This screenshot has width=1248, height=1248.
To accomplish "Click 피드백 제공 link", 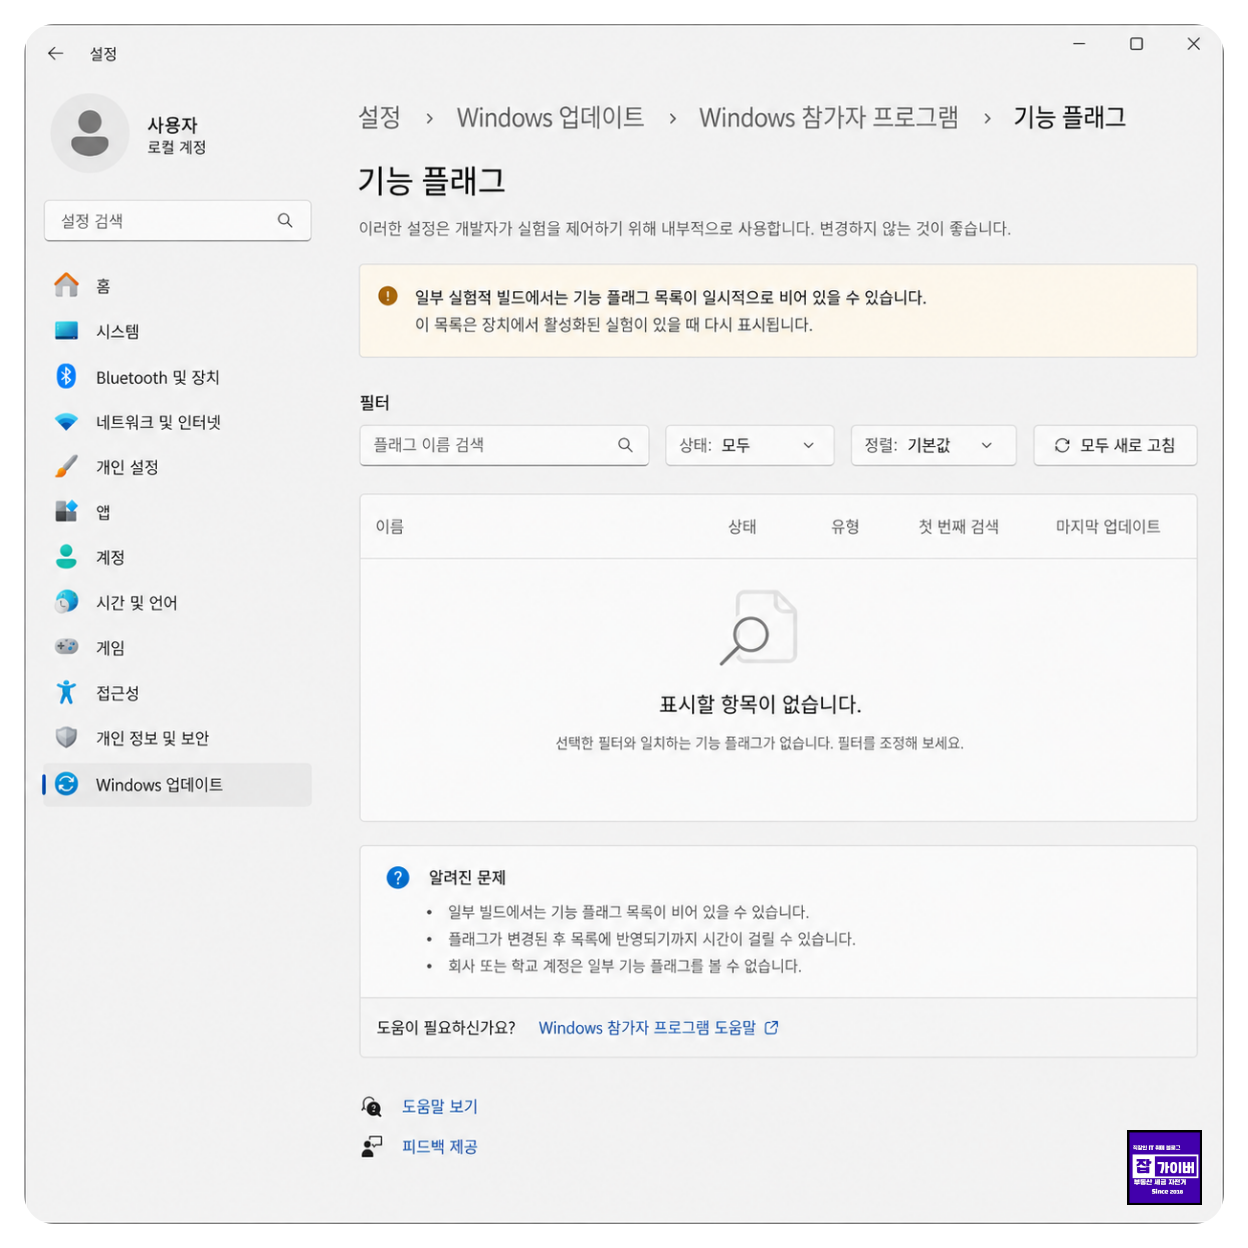I will point(440,1146).
